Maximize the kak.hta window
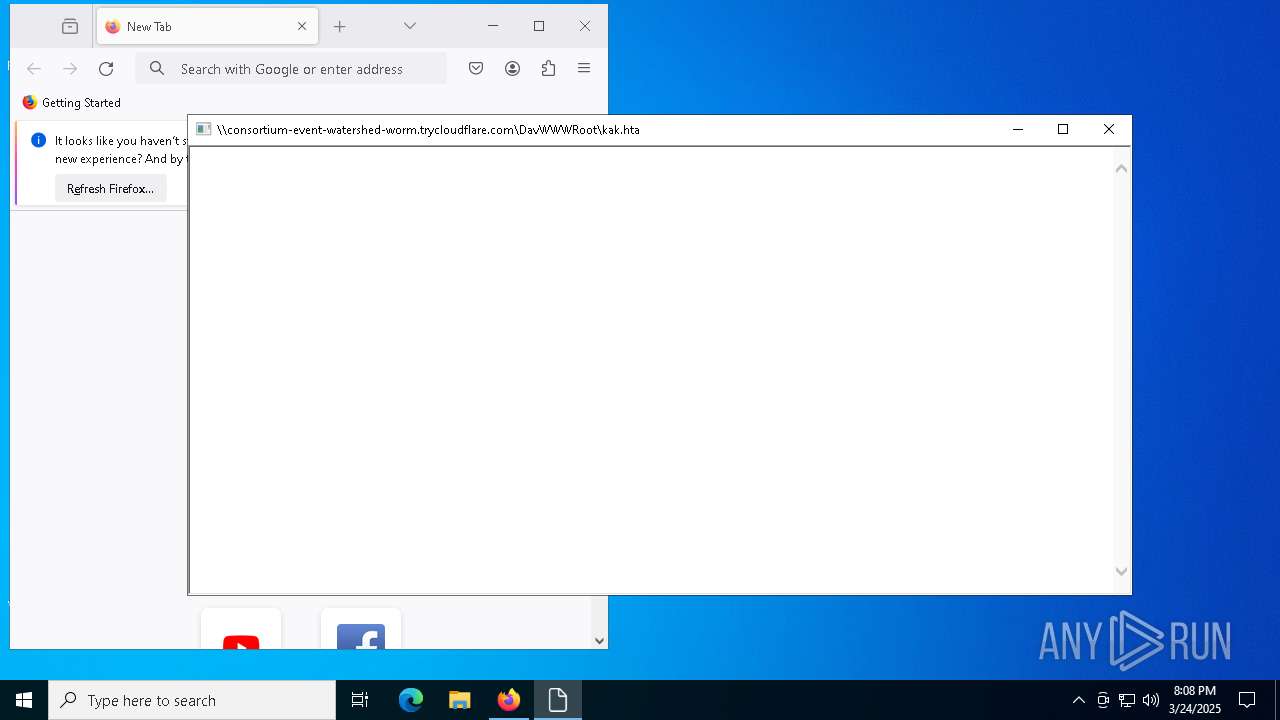1280x720 pixels. tap(1063, 130)
